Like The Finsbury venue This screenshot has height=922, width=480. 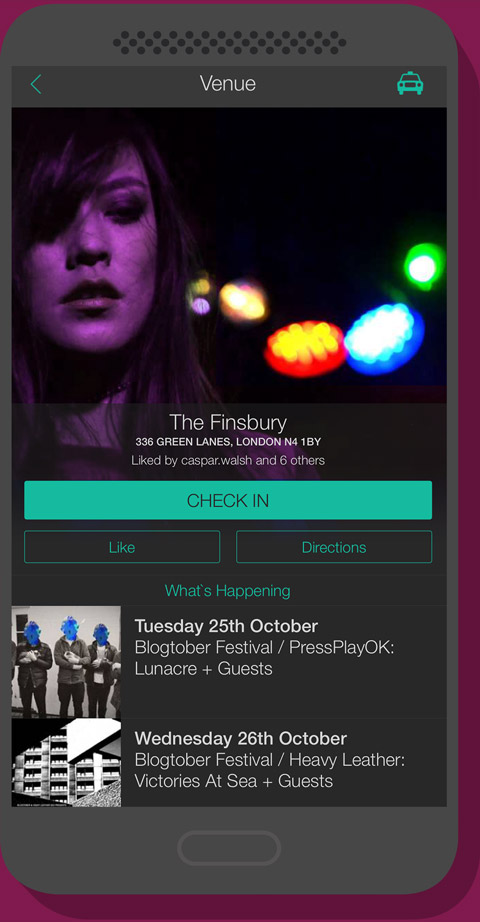coord(122,547)
